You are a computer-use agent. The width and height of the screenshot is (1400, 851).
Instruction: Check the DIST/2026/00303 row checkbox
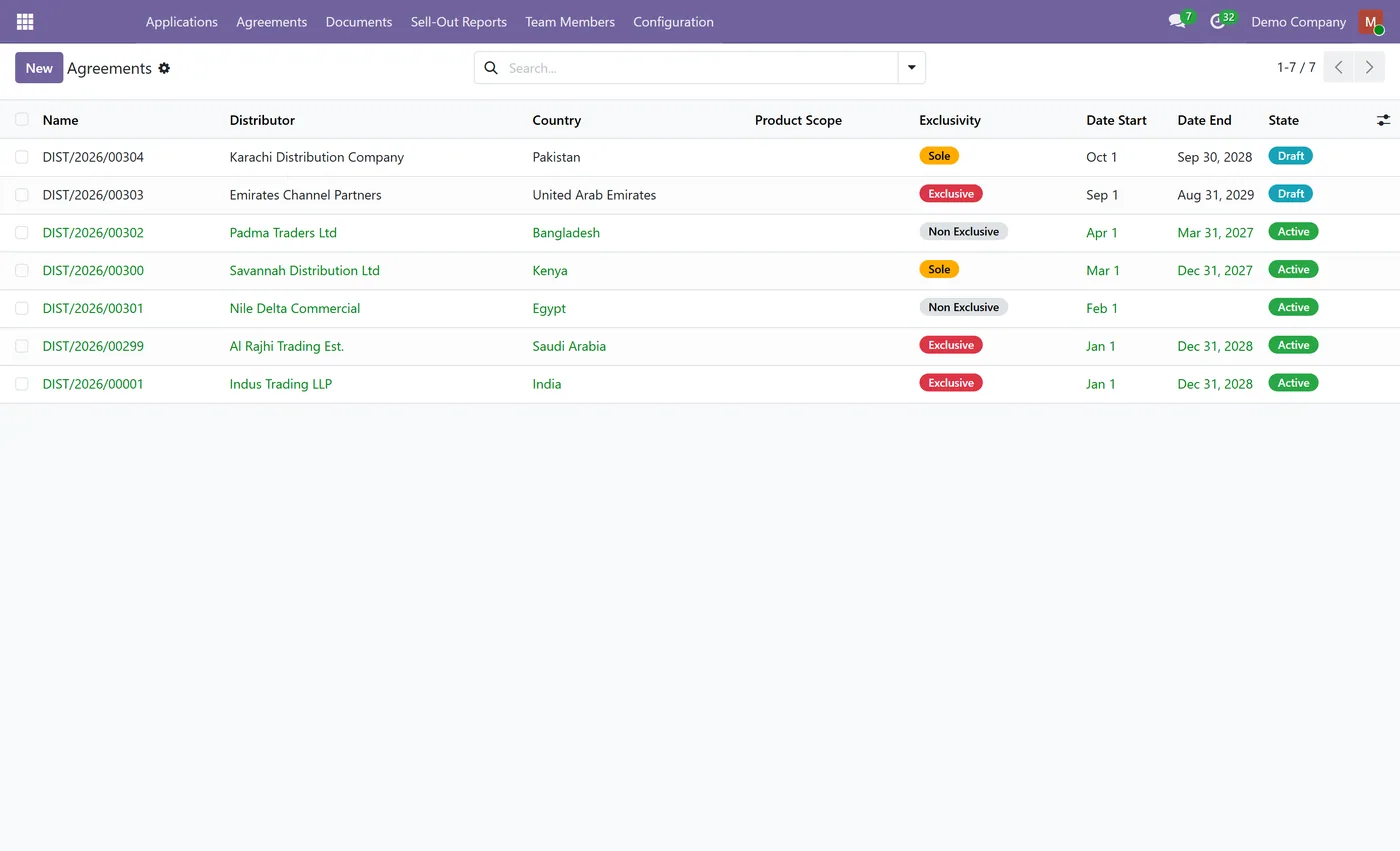[x=21, y=195]
